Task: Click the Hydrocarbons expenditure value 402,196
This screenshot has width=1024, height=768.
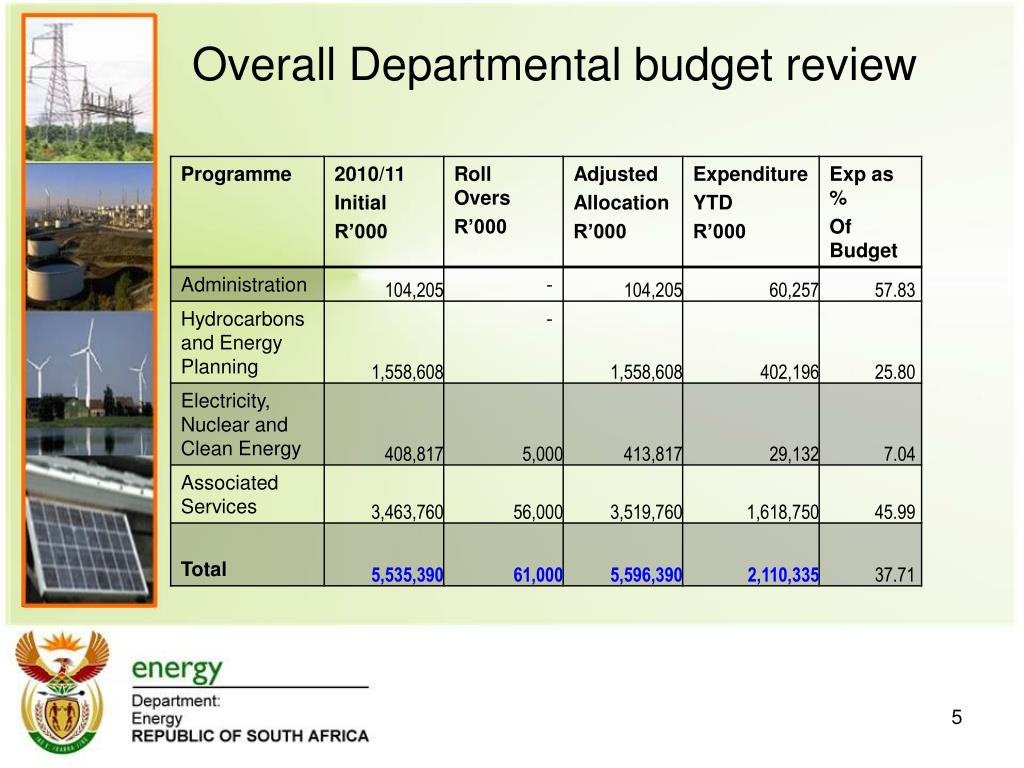Action: [789, 372]
